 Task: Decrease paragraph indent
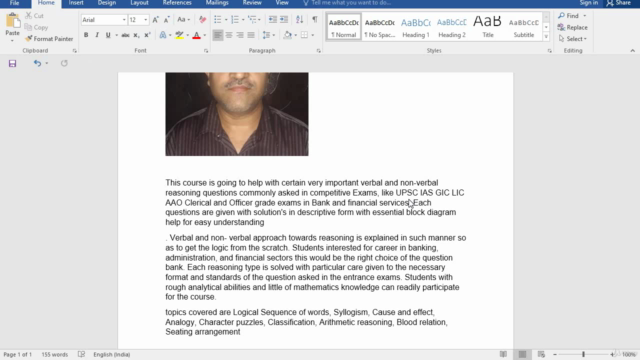click(273, 20)
